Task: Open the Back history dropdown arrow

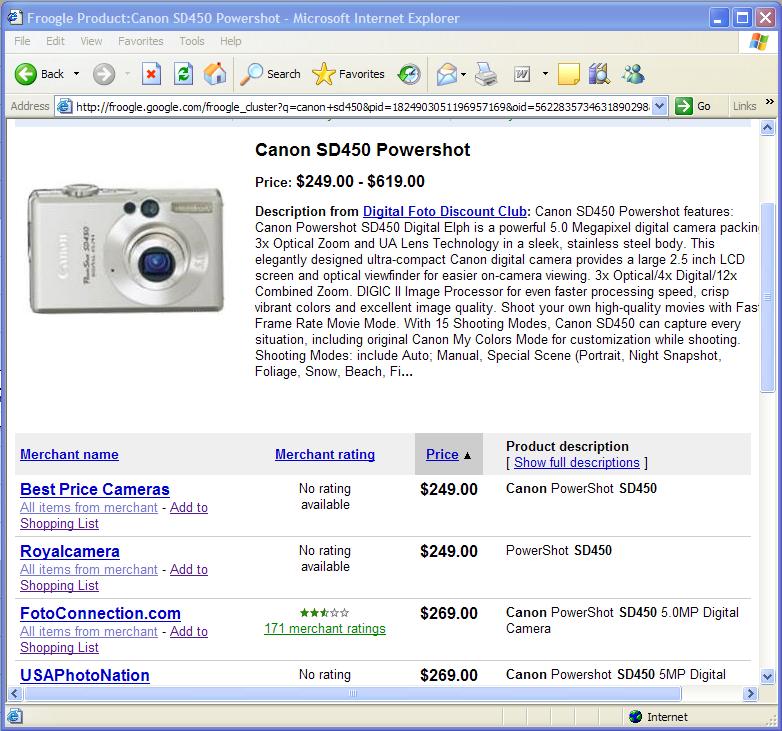Action: [76, 74]
